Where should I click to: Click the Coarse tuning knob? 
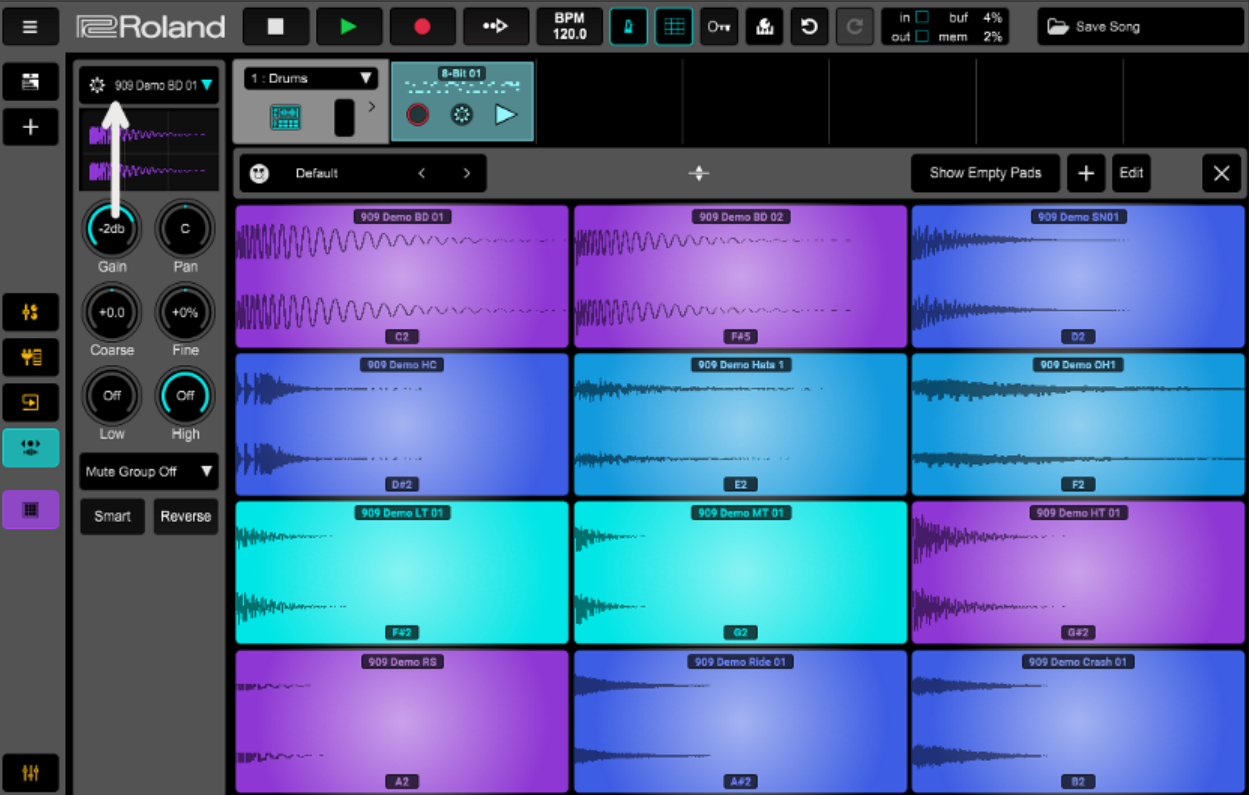[x=111, y=312]
